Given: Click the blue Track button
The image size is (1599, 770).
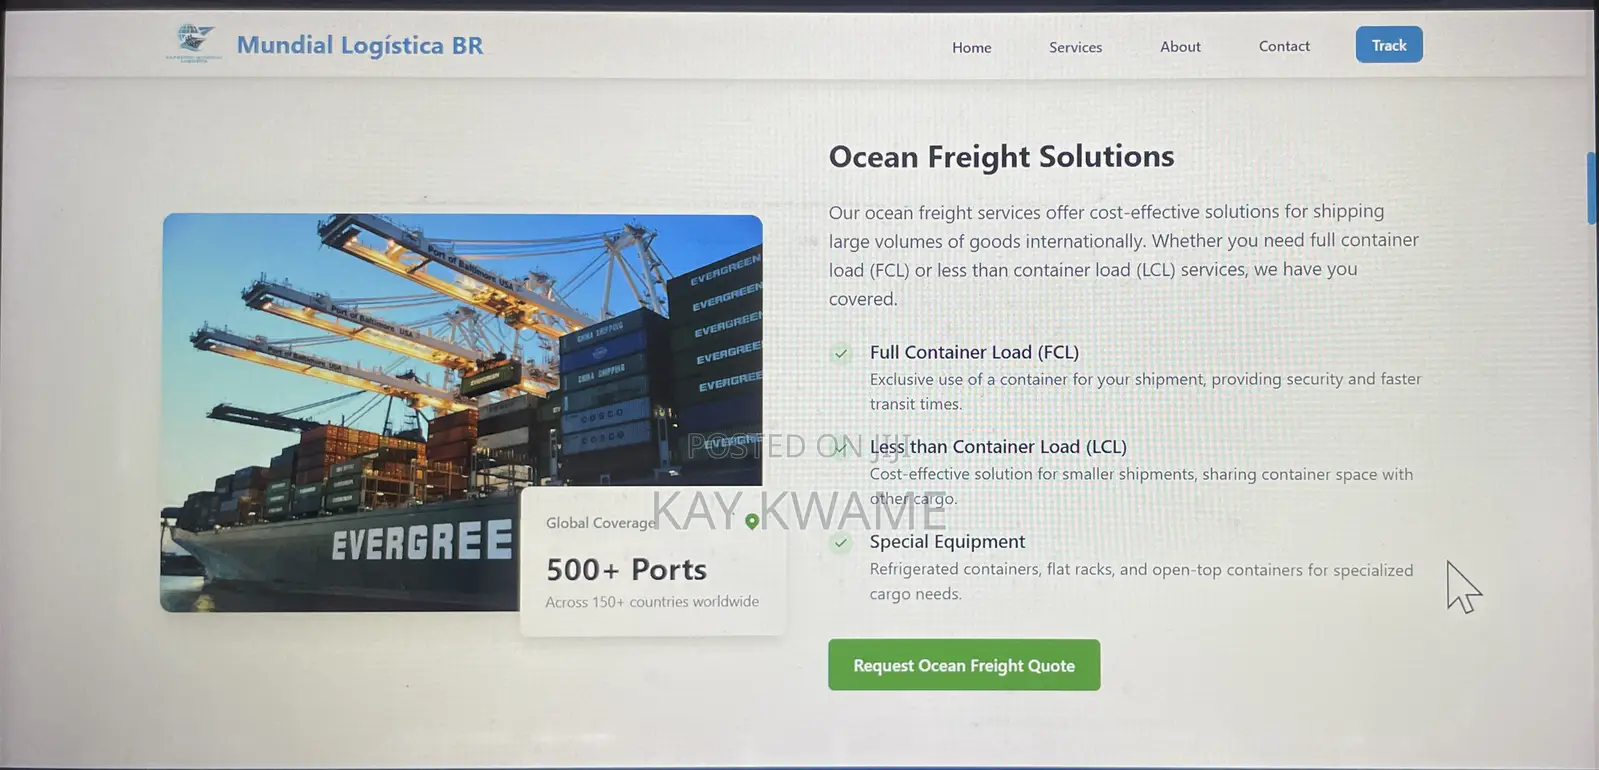Looking at the screenshot, I should point(1389,45).
